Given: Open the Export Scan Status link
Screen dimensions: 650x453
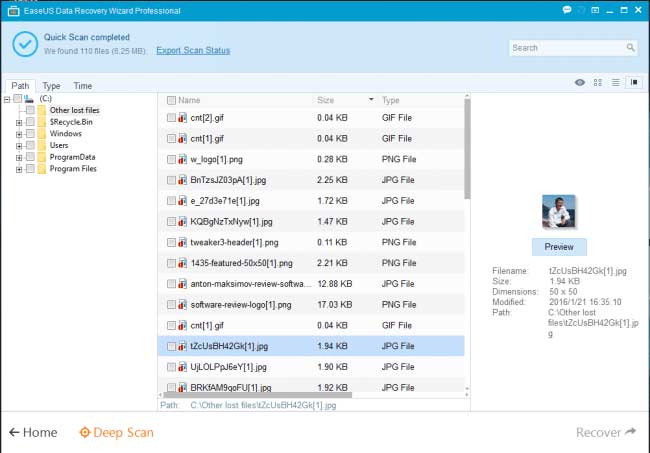Looking at the screenshot, I should [193, 51].
